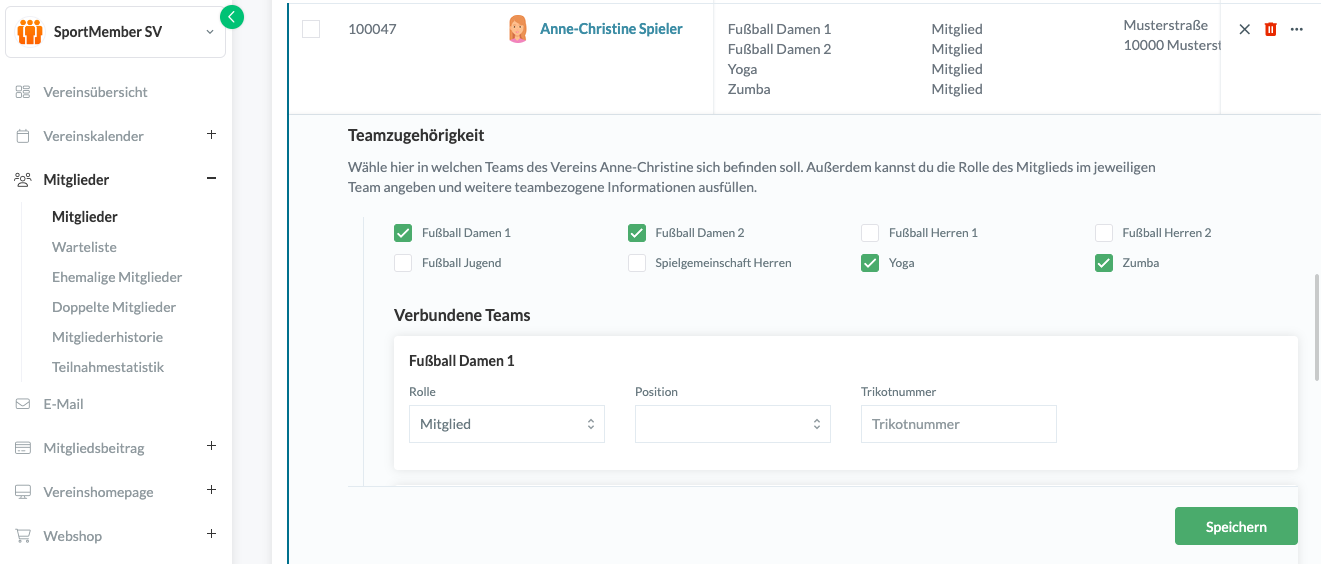
Task: Click the Webshop cart icon
Action: (23, 536)
